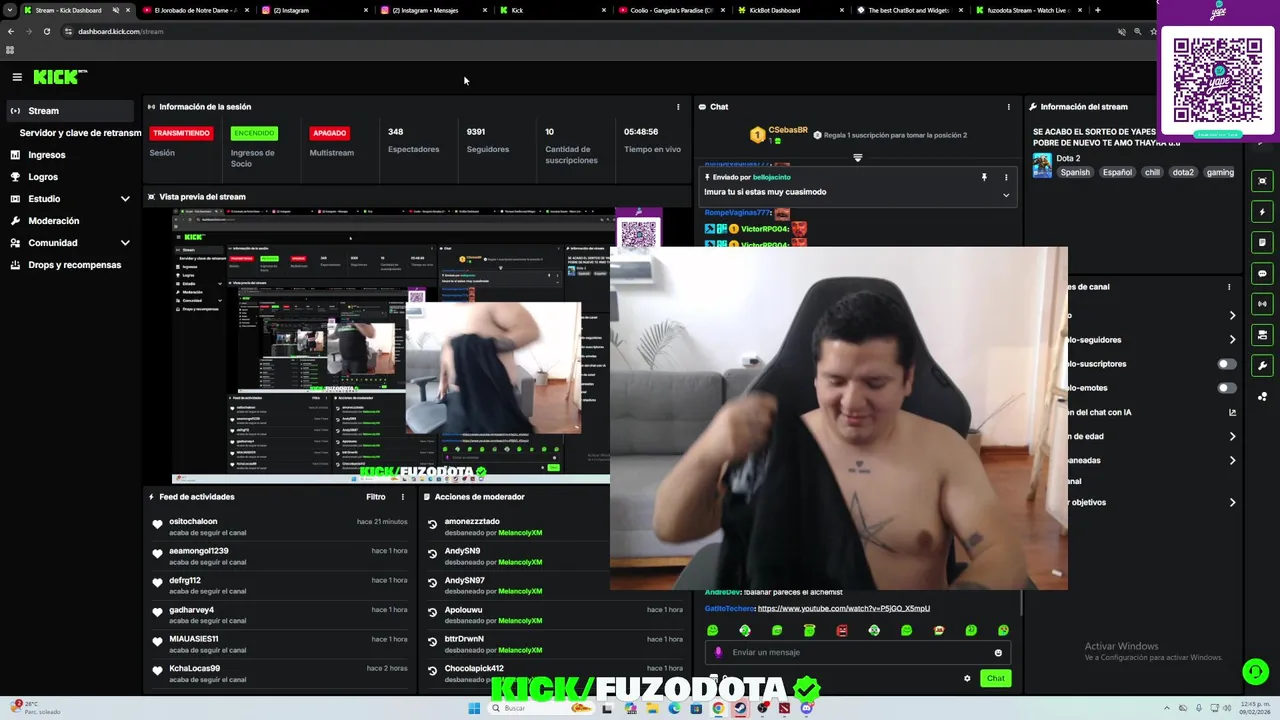Viewport: 1280px width, 720px height.
Task: Click Chocolapick412 in moderator actions
Action: (x=474, y=669)
